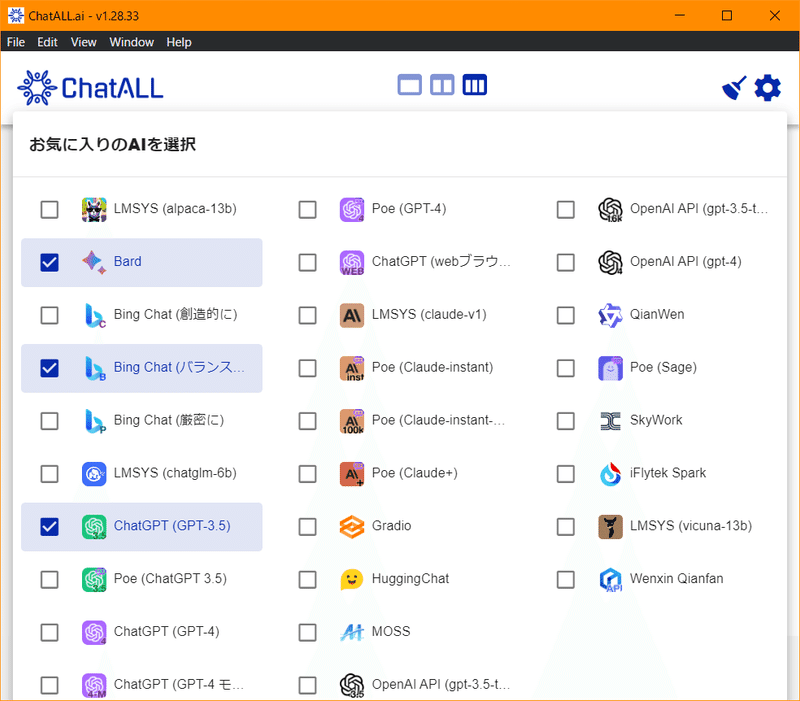
Task: Check the QianWen checkbox
Action: 565,315
